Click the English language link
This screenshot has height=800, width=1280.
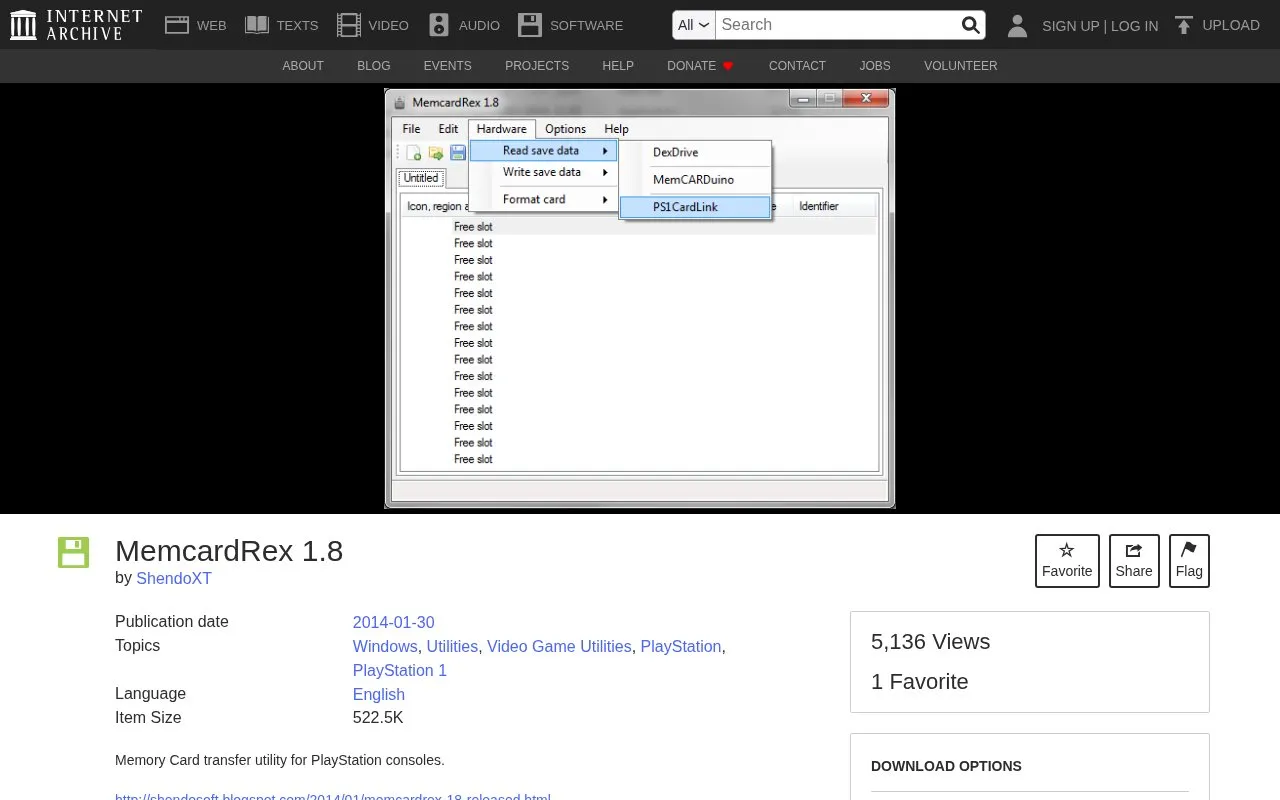[x=379, y=694]
